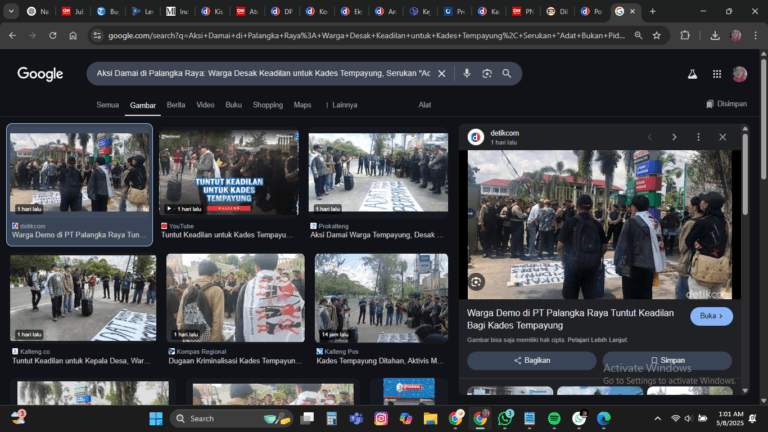Switch to the Video tab
The width and height of the screenshot is (768, 432).
[205, 105]
